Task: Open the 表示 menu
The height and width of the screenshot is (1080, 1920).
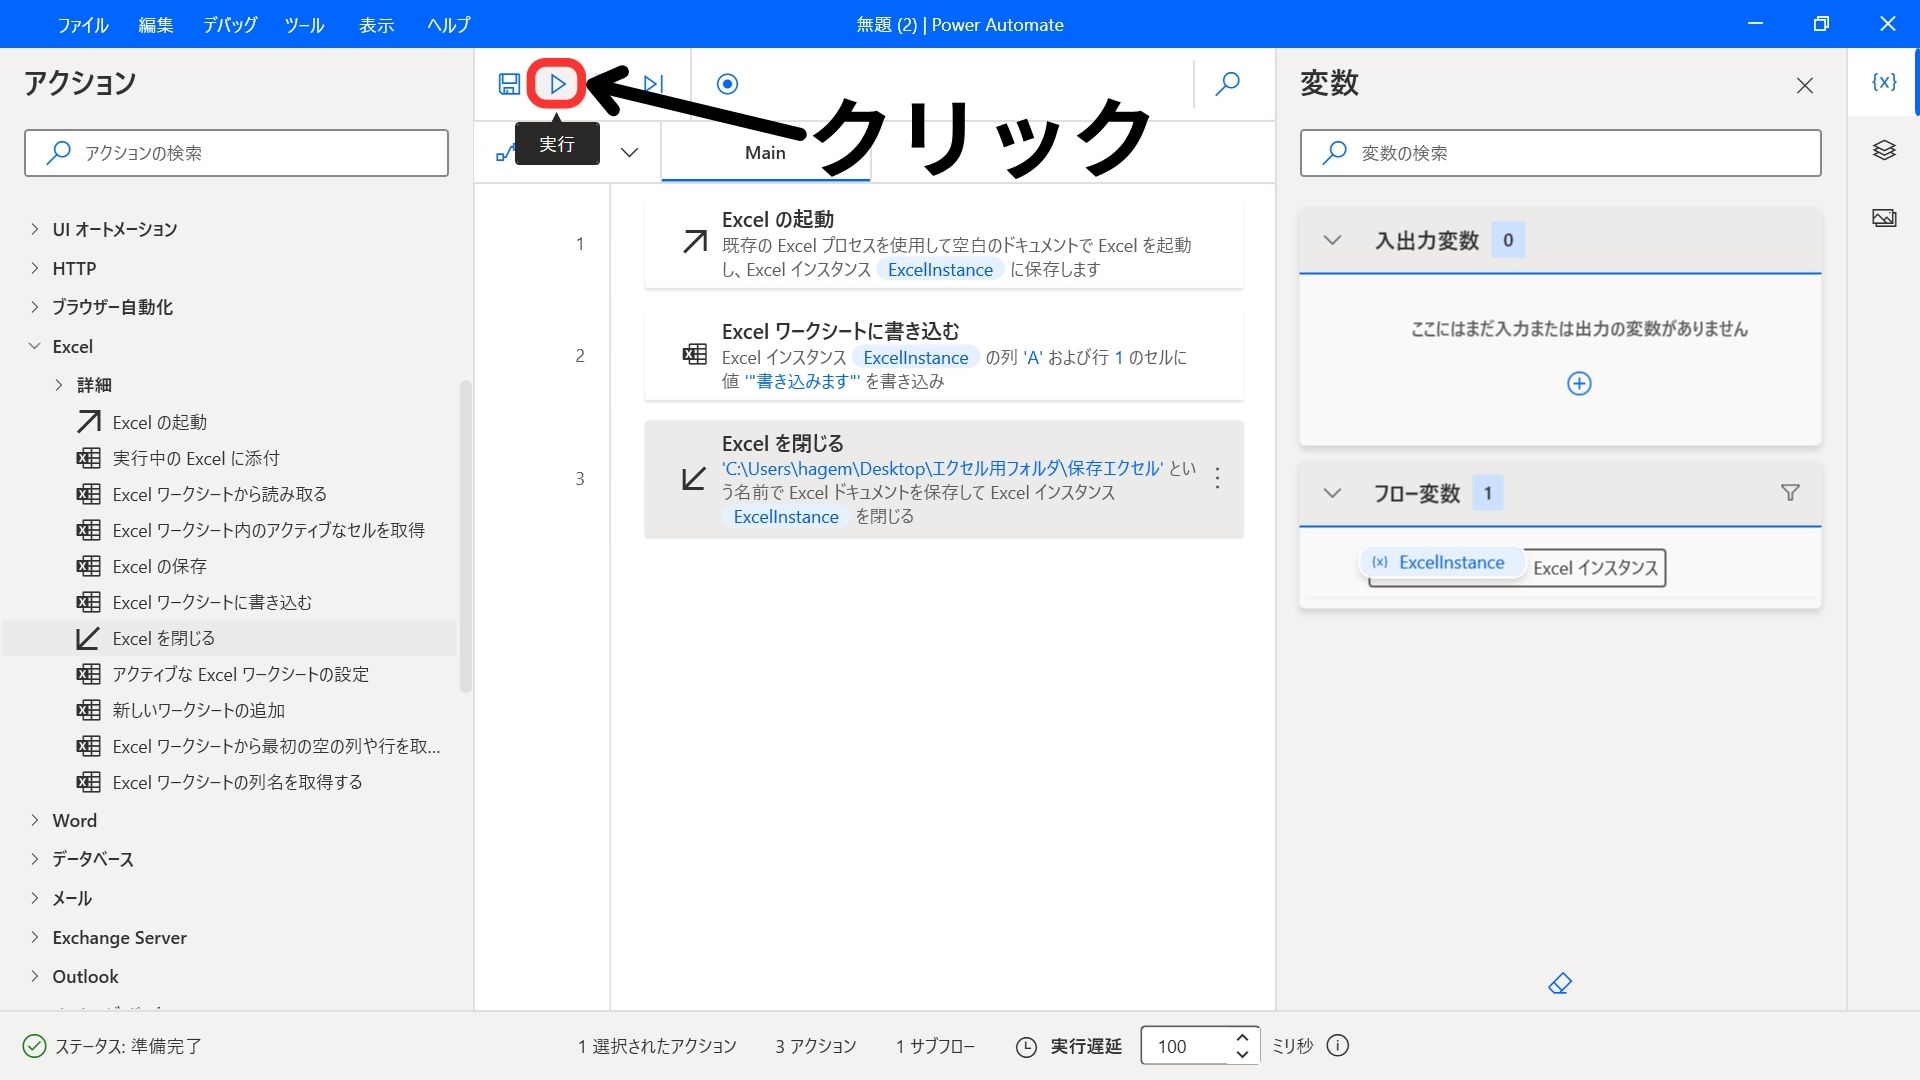Action: [x=376, y=25]
